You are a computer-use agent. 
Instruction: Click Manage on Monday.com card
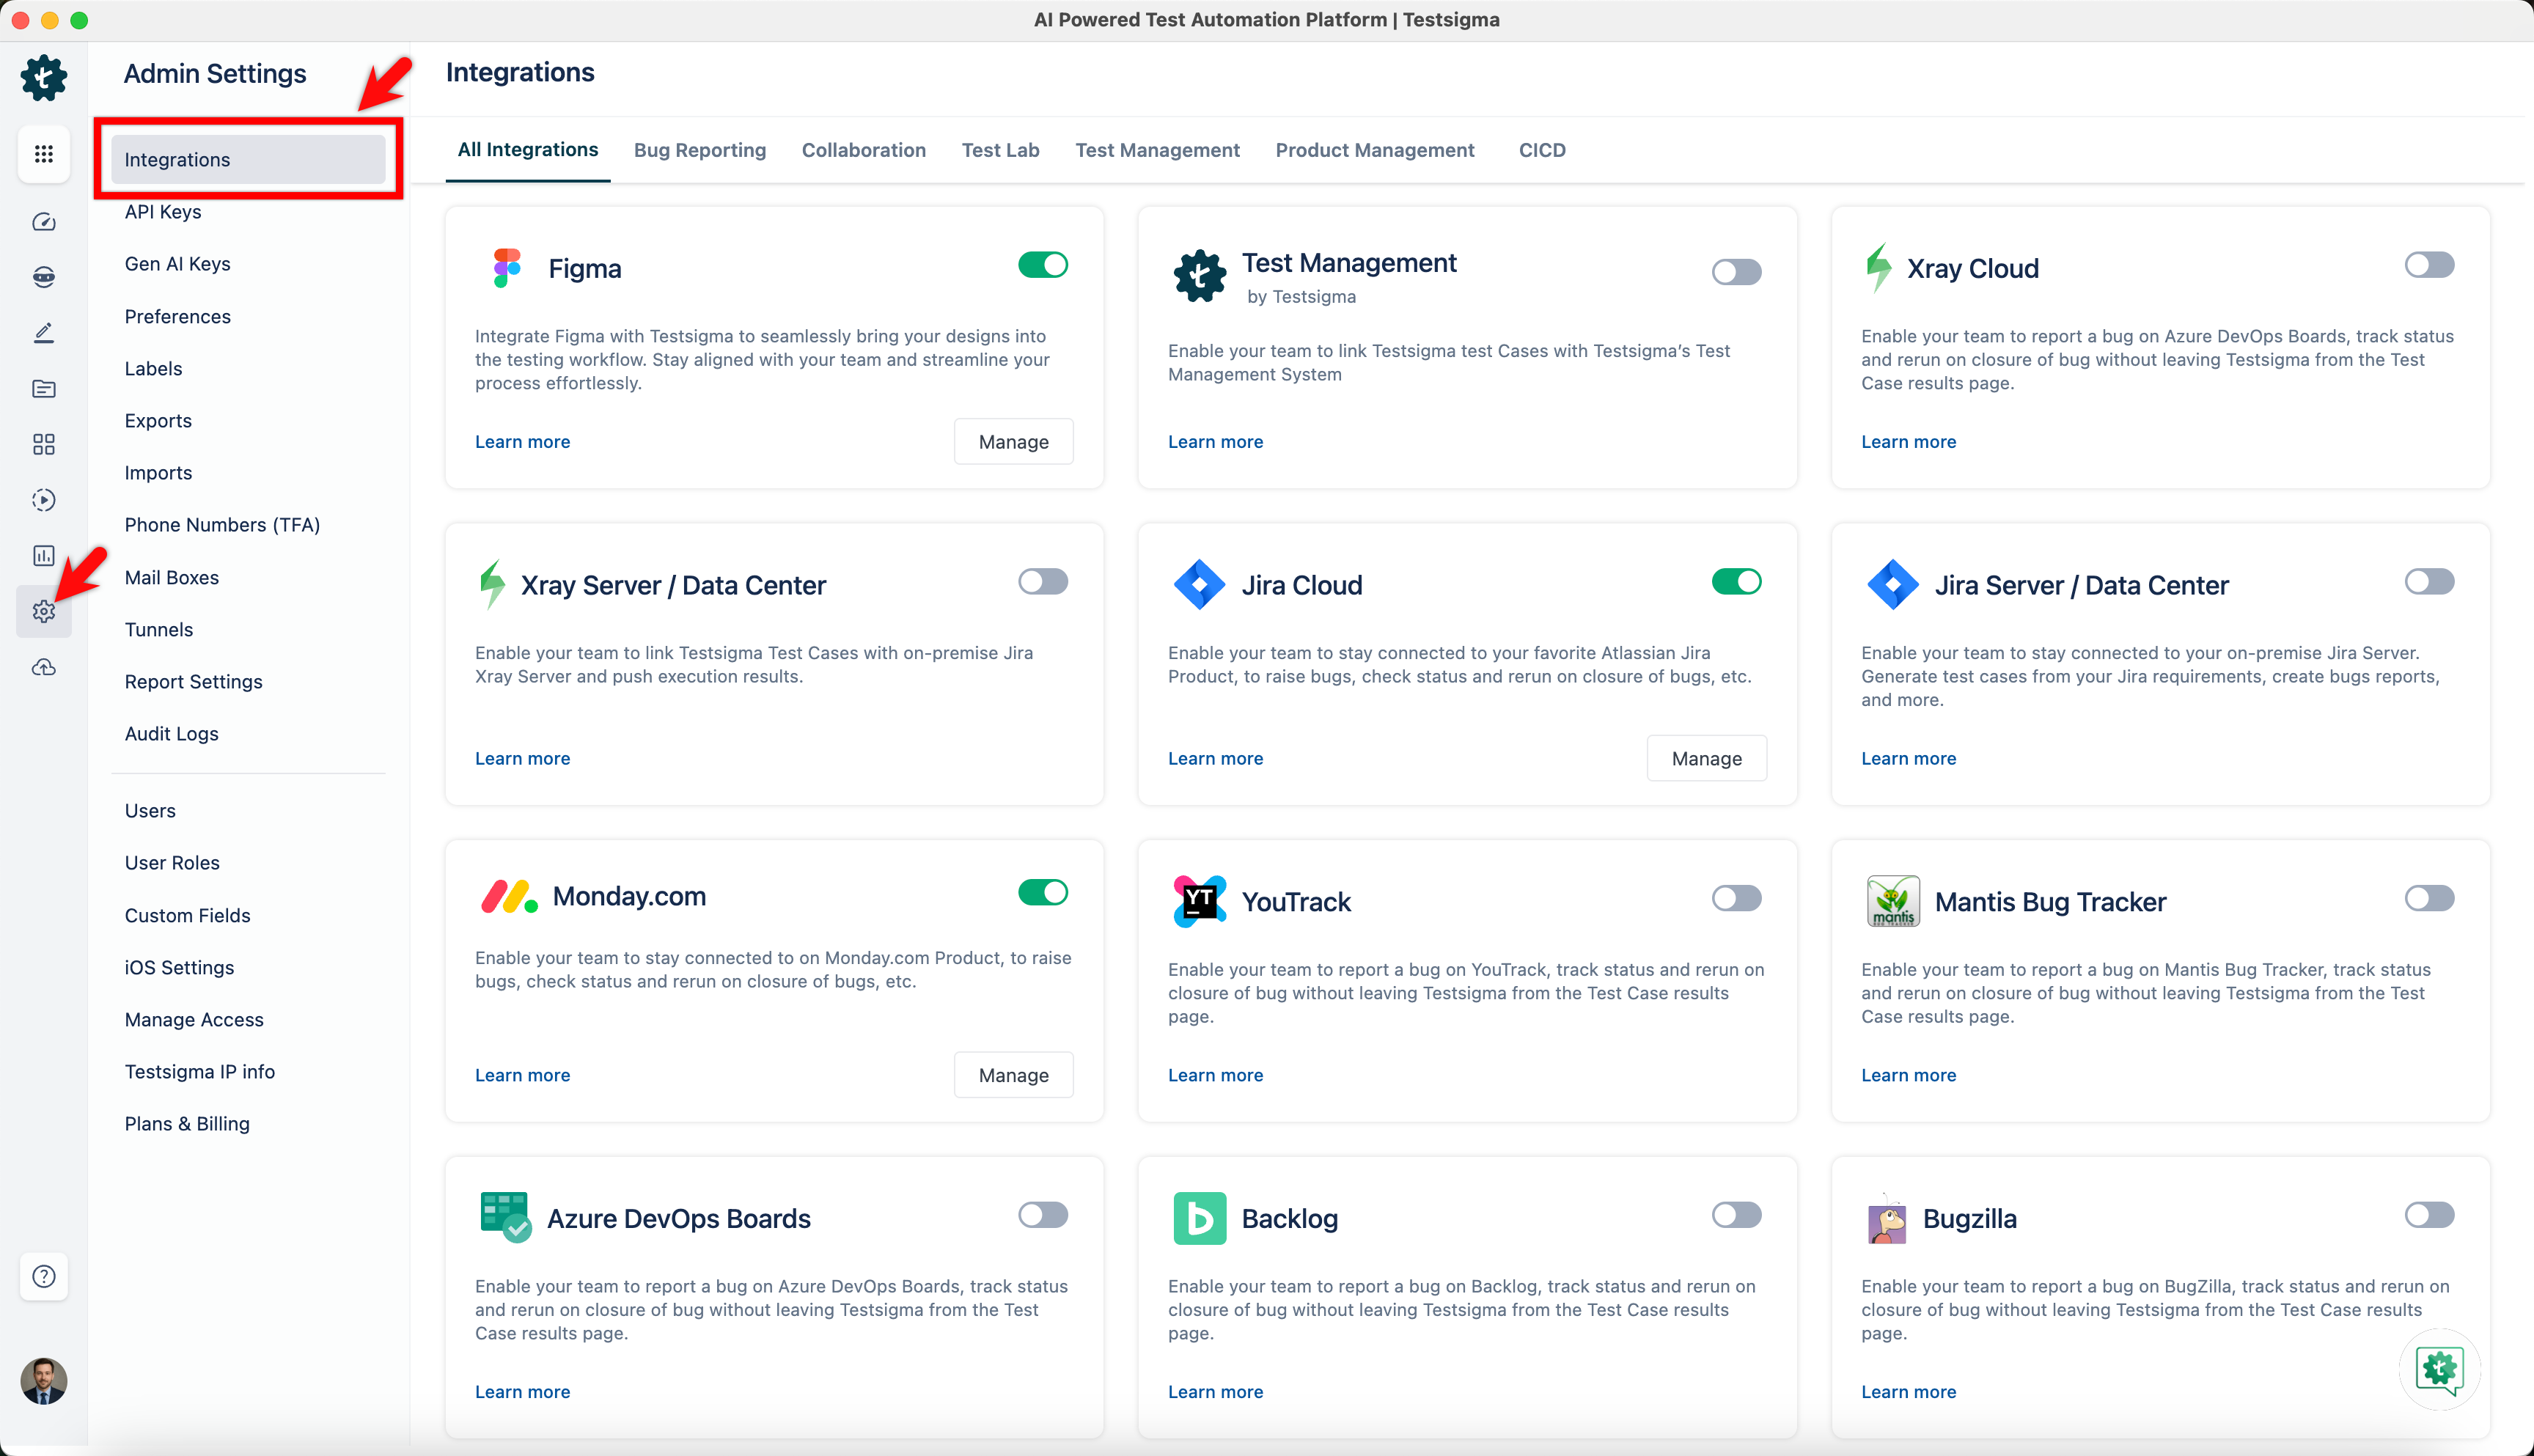tap(1013, 1074)
